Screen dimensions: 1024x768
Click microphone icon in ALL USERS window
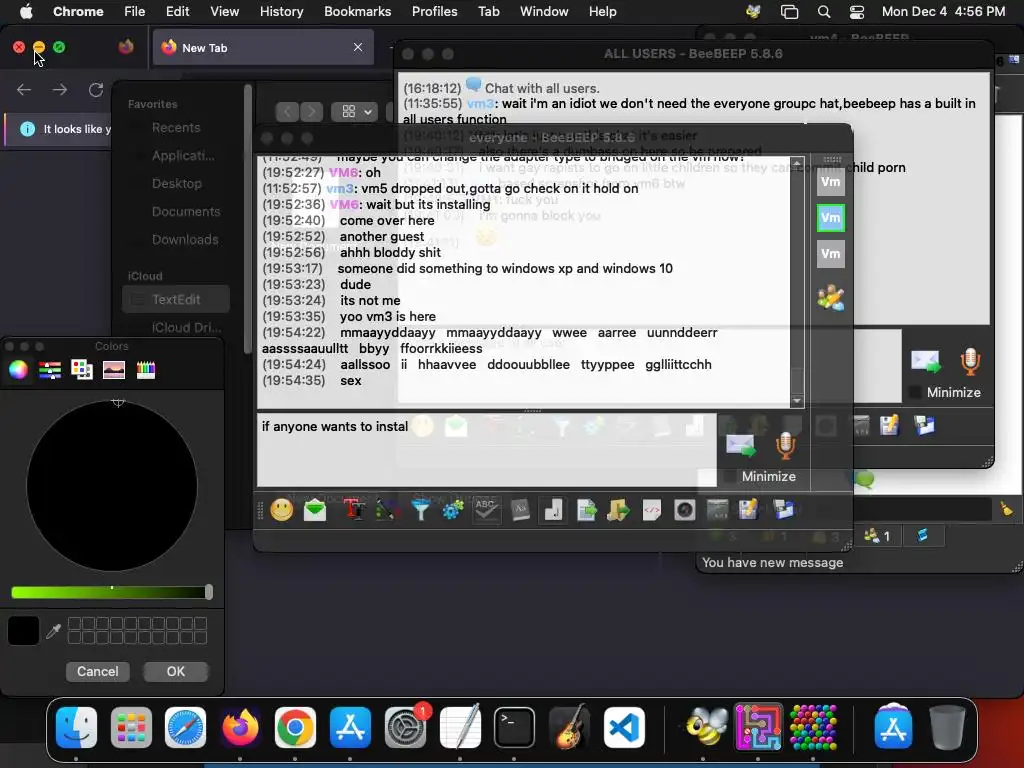[970, 361]
